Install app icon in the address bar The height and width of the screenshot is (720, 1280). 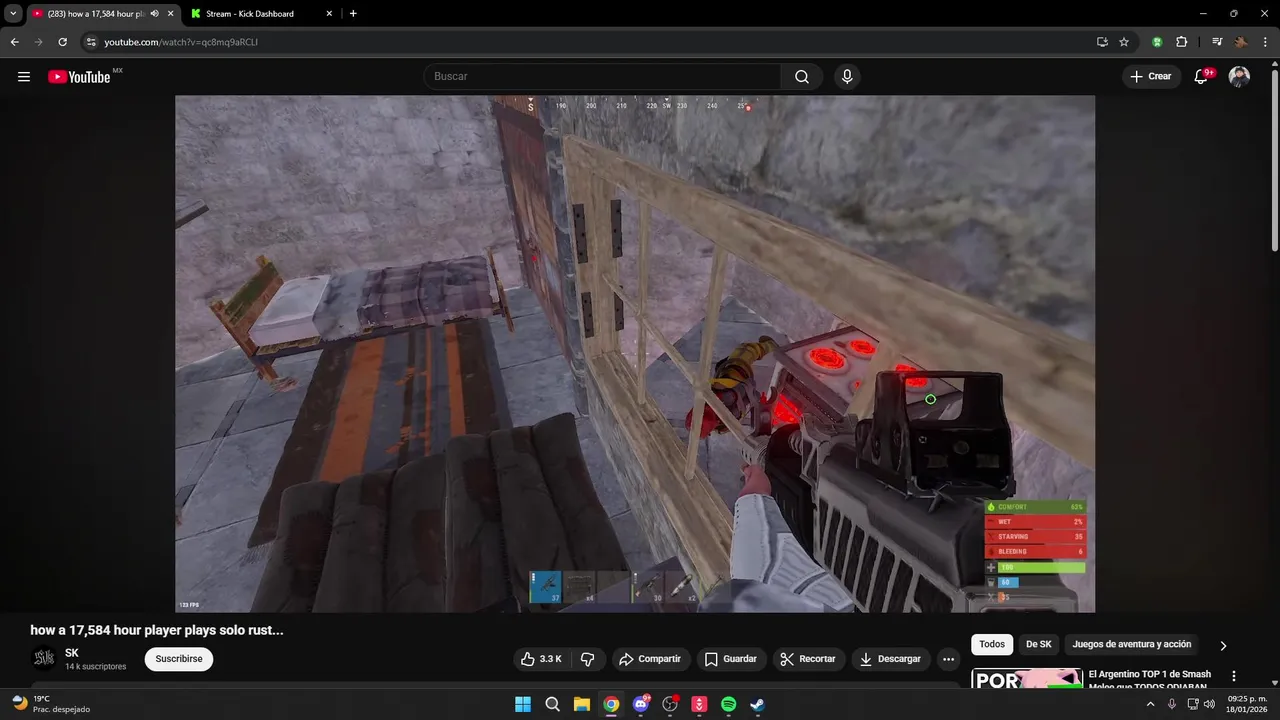(1102, 42)
